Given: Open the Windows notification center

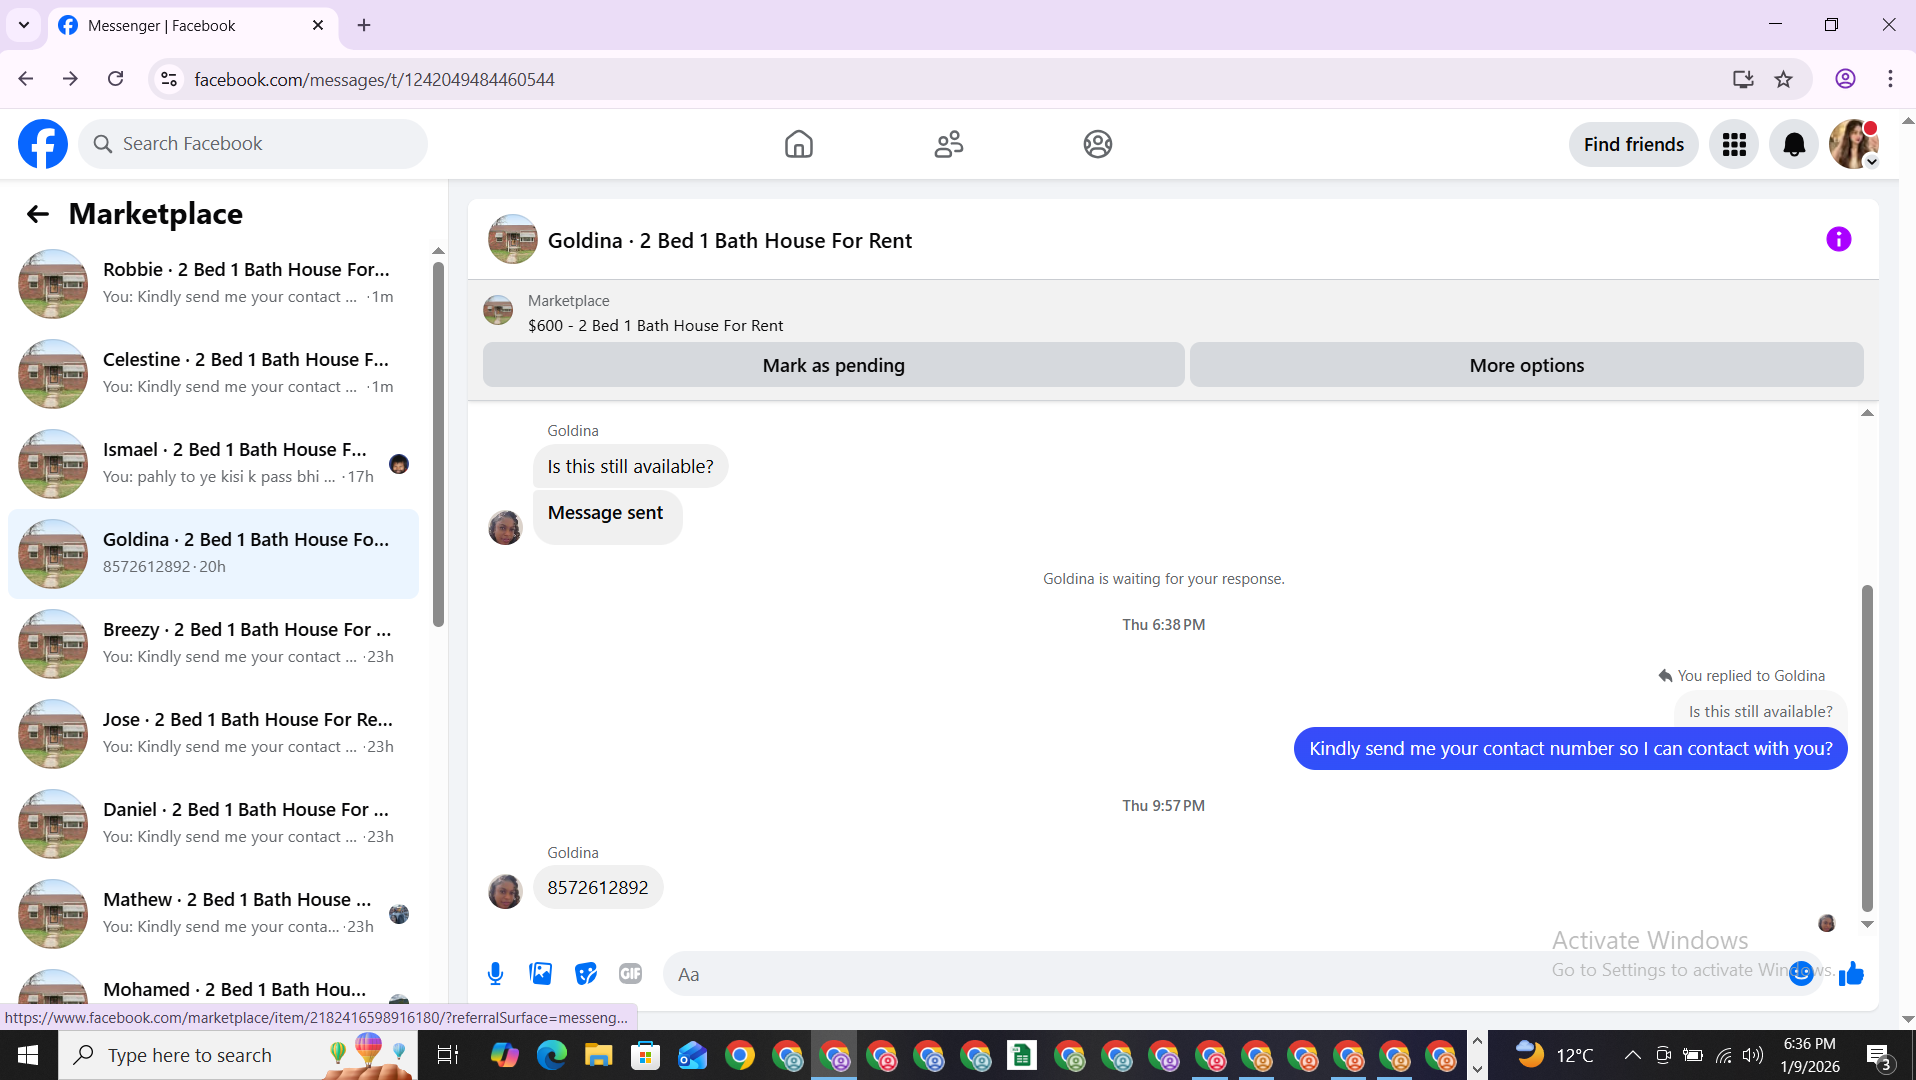Looking at the screenshot, I should point(1878,1055).
